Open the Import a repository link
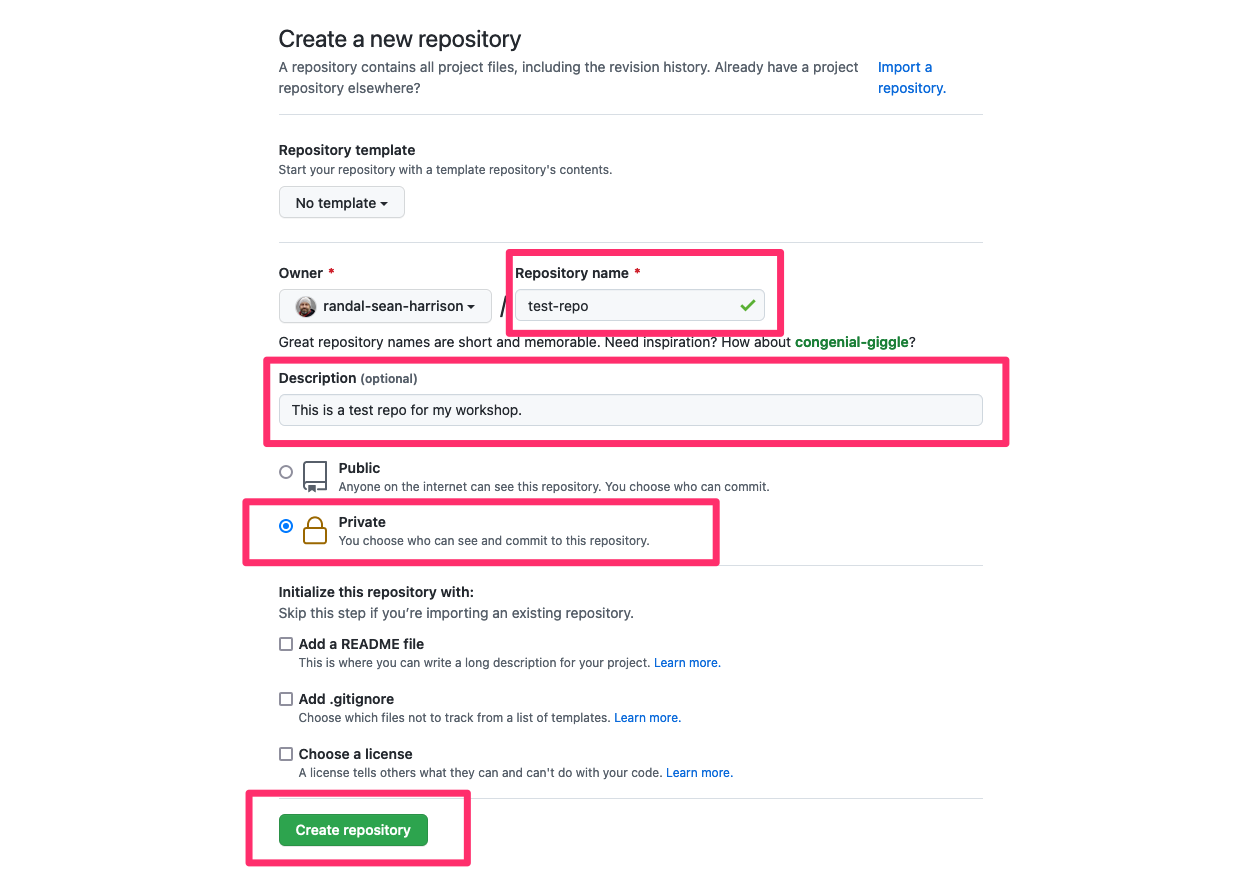 (x=906, y=77)
